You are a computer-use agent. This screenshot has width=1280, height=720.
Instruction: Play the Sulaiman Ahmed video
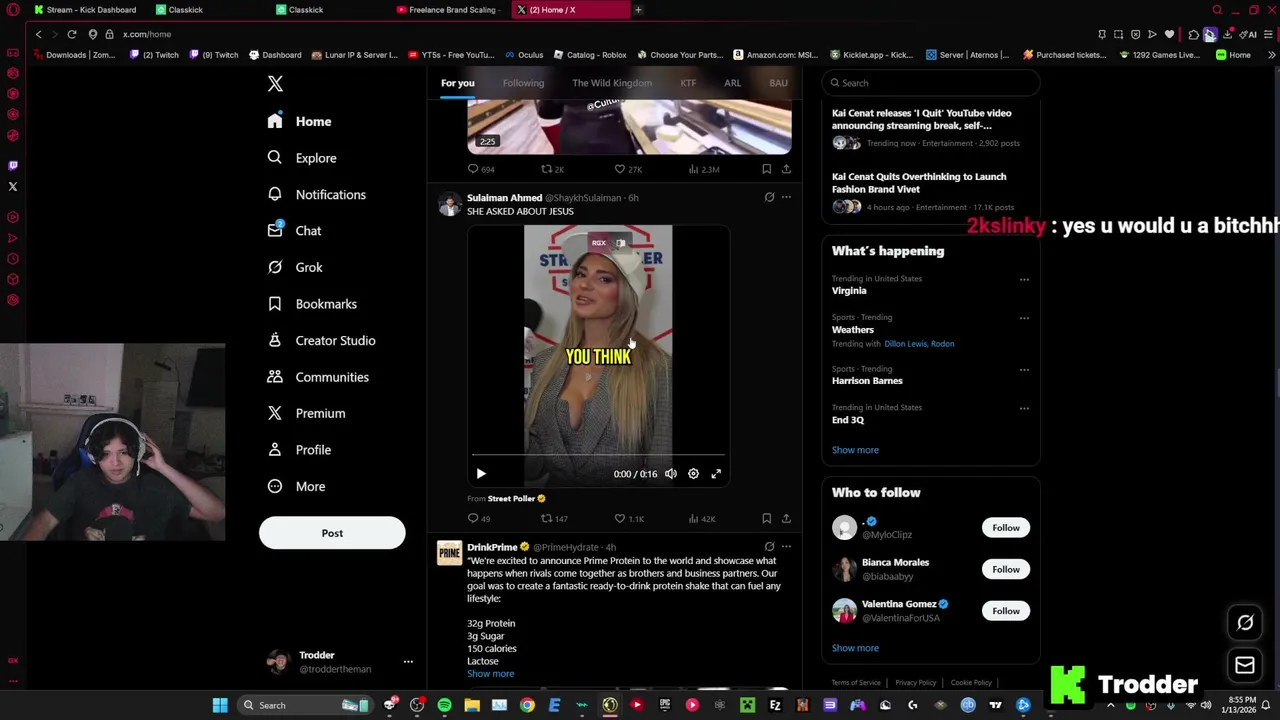(481, 474)
